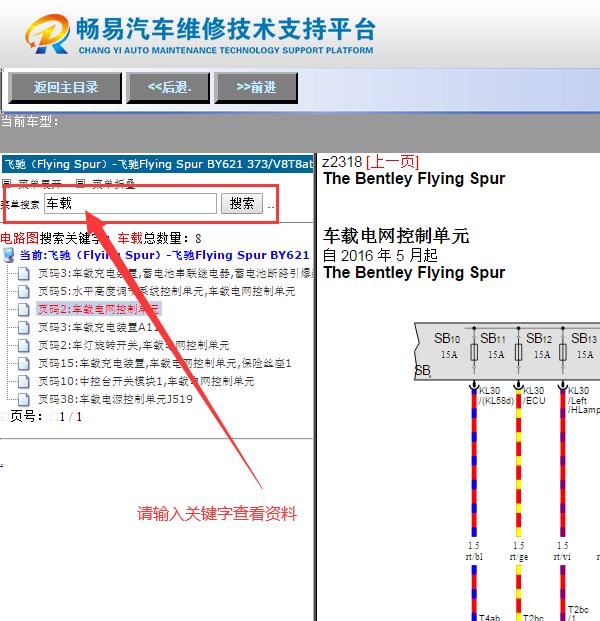Screen dimensions: 600x621
Task: Click the red-blue rt/bl wire
Action: pos(474,463)
